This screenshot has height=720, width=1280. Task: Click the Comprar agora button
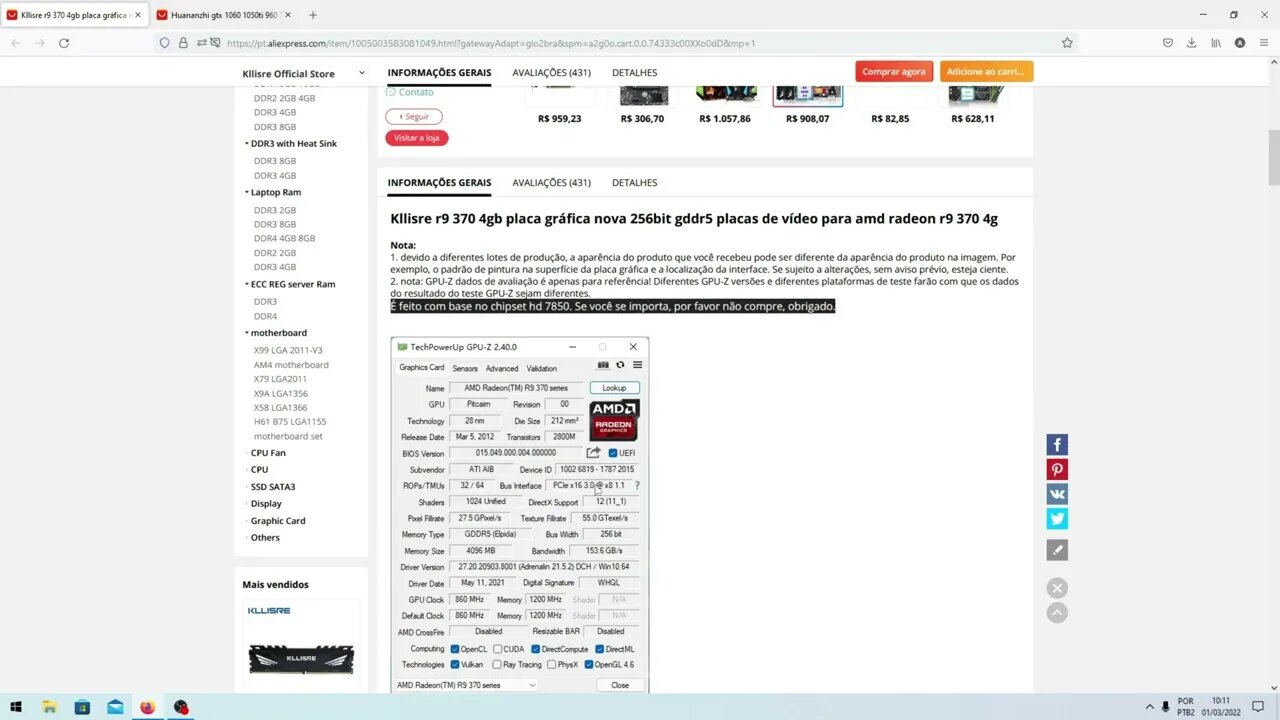[894, 71]
